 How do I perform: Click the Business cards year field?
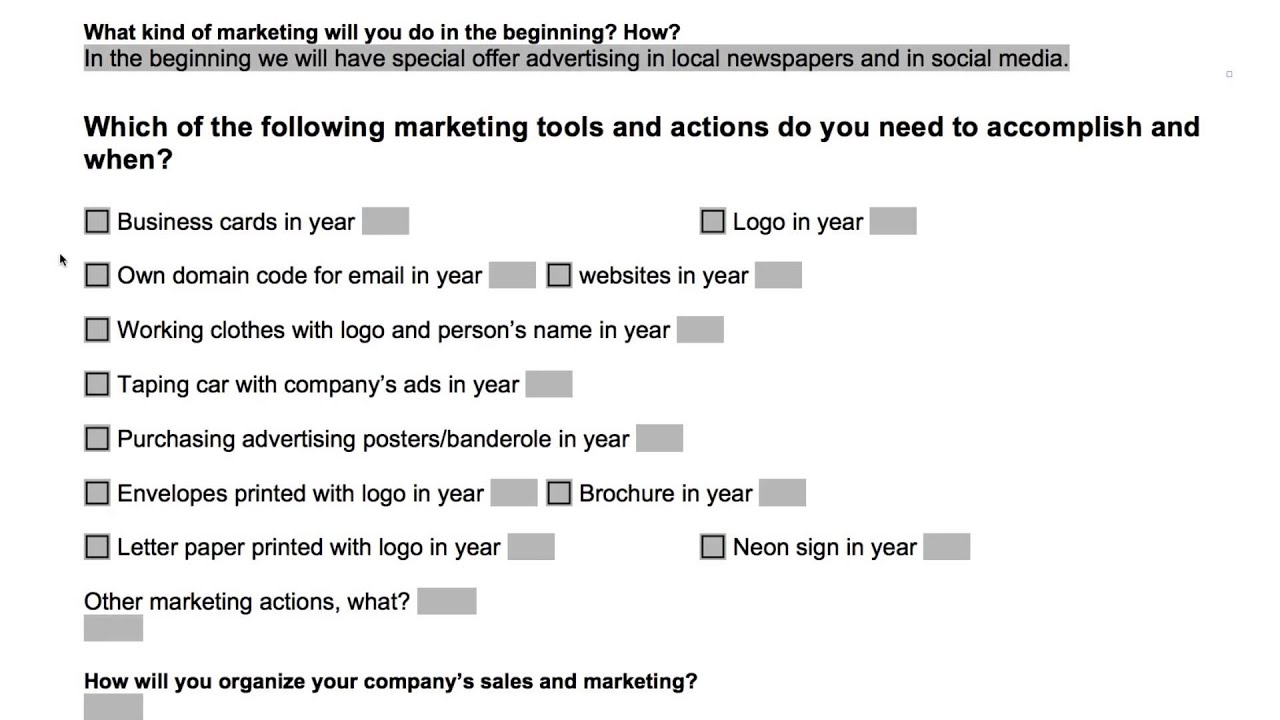click(x=385, y=221)
